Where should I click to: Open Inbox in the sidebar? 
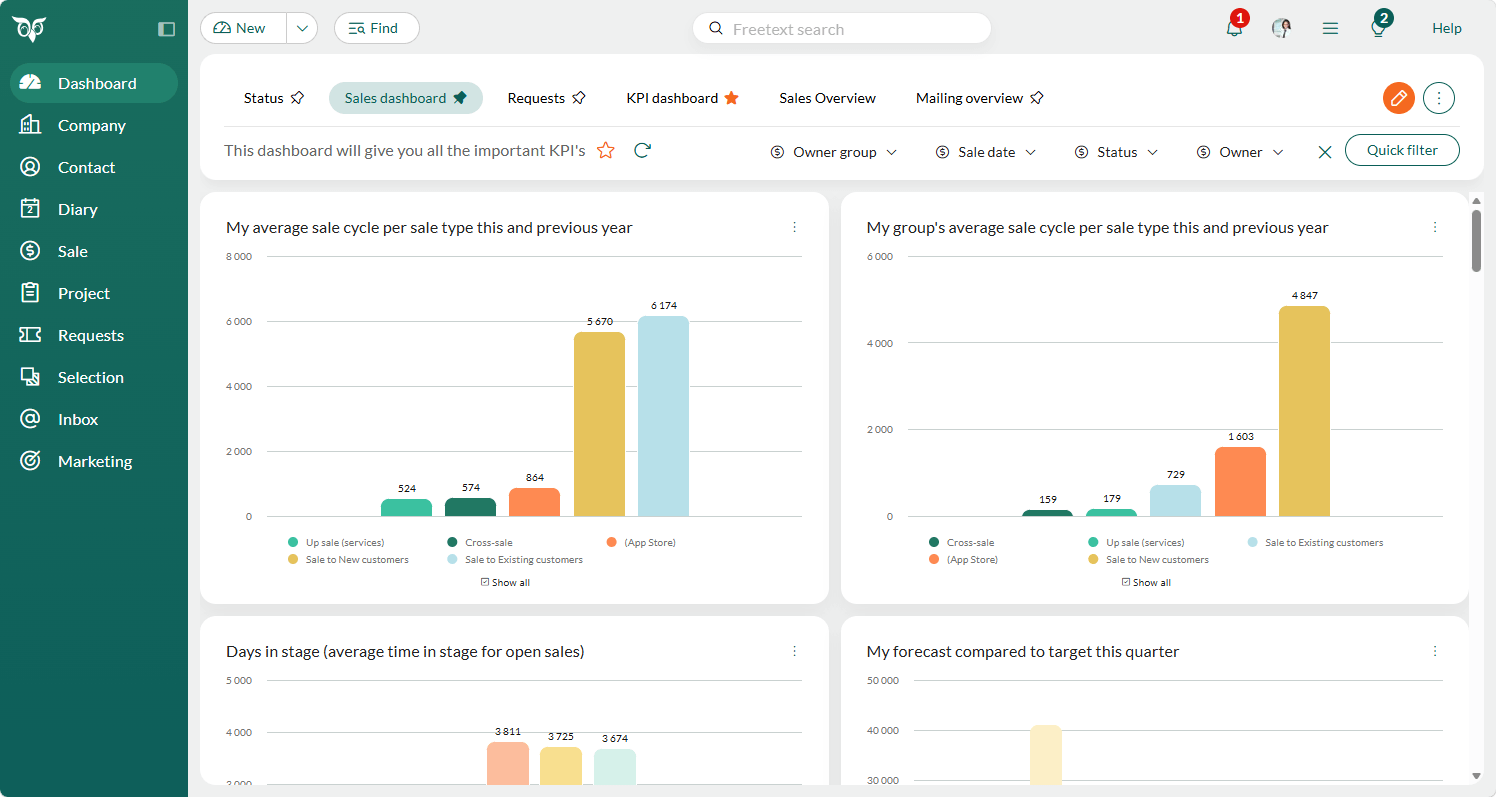click(x=94, y=419)
